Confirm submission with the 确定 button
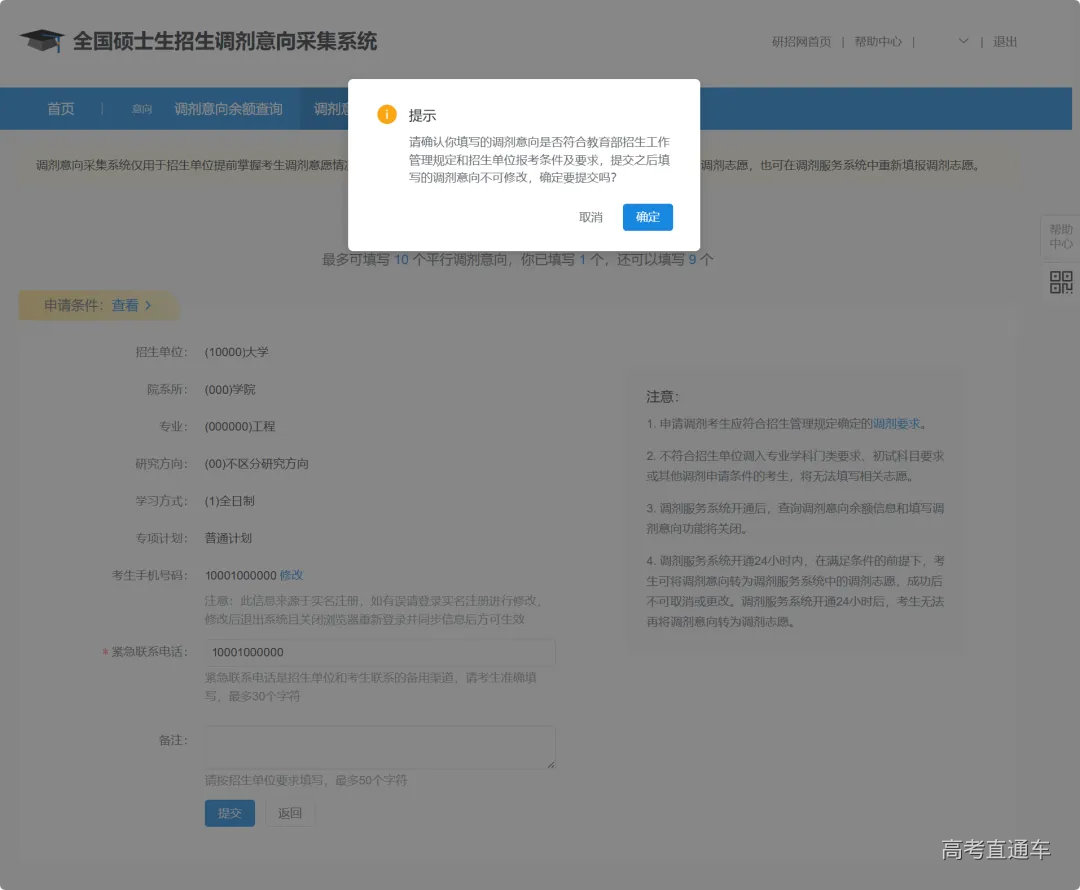 647,217
